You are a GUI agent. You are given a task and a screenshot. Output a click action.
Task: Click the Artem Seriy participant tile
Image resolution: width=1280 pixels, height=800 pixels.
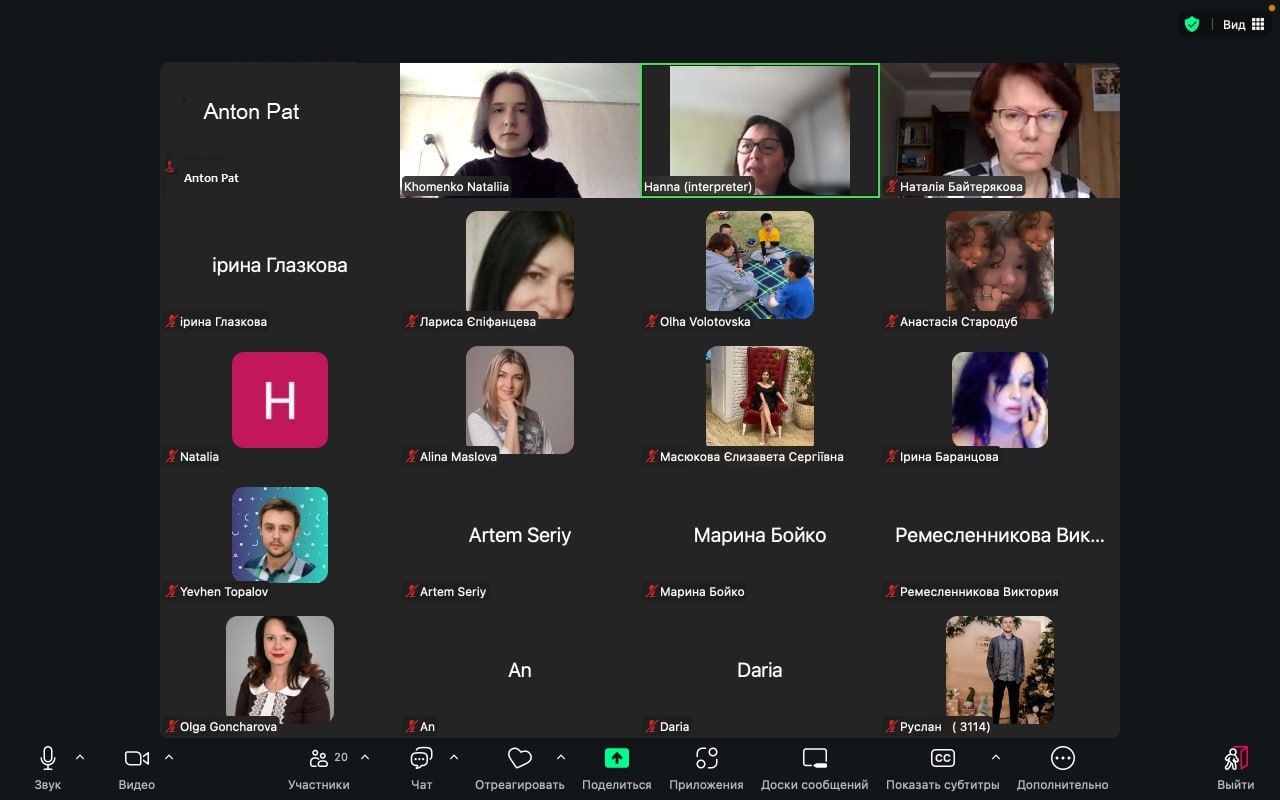520,536
